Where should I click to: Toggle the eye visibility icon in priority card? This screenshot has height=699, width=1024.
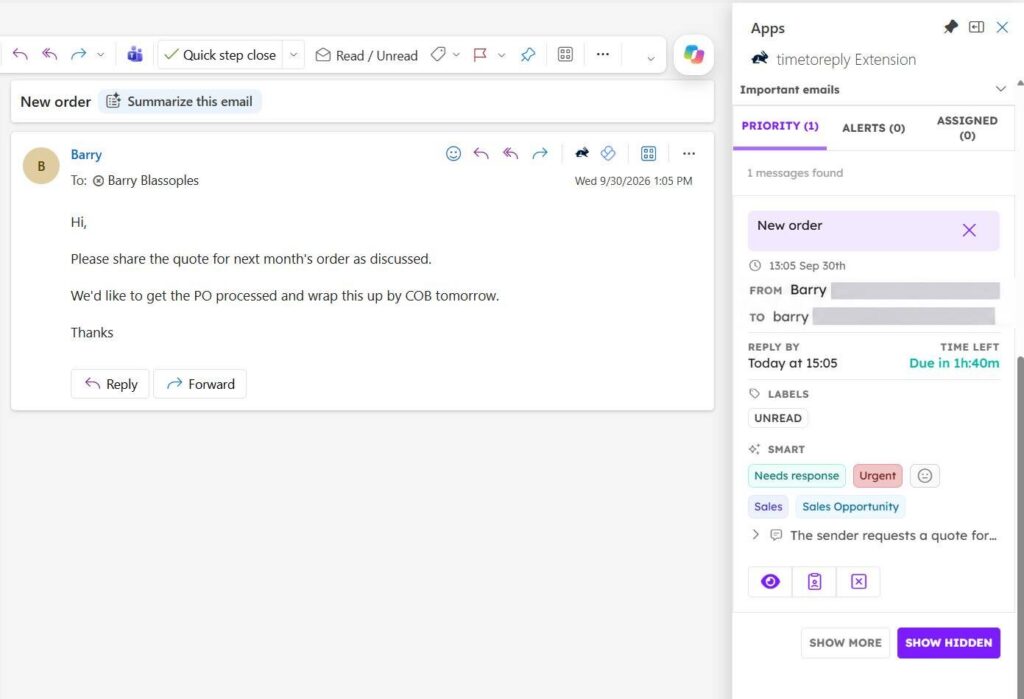click(770, 581)
